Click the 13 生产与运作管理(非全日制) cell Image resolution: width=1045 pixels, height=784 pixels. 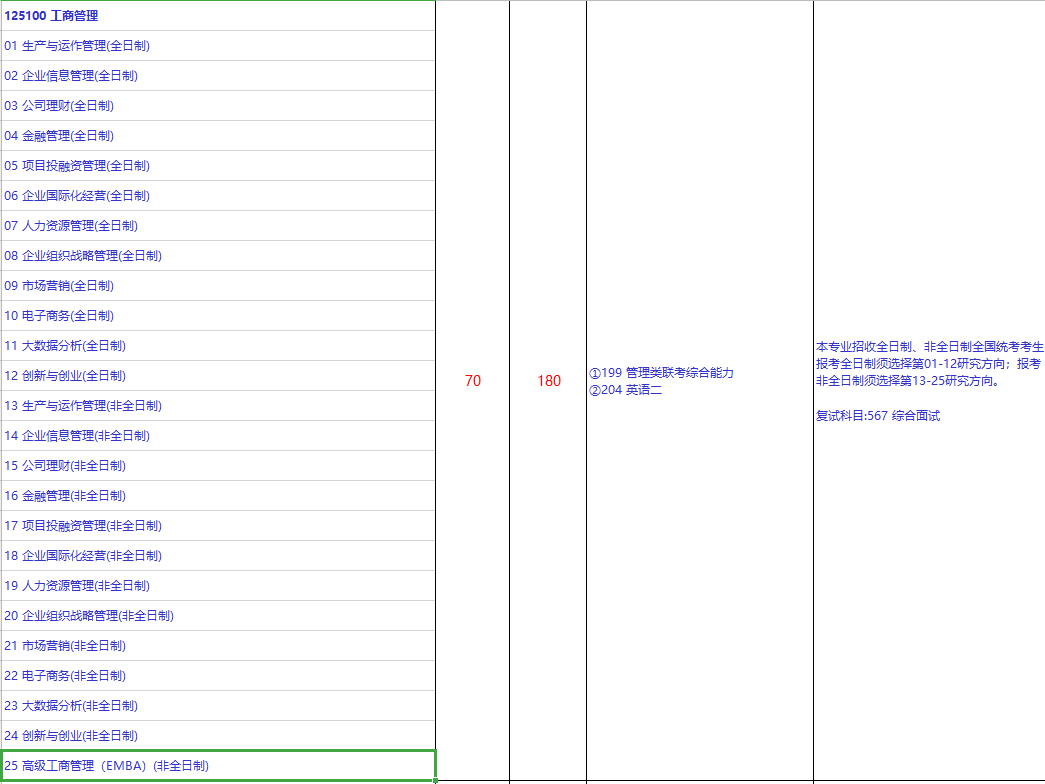217,406
